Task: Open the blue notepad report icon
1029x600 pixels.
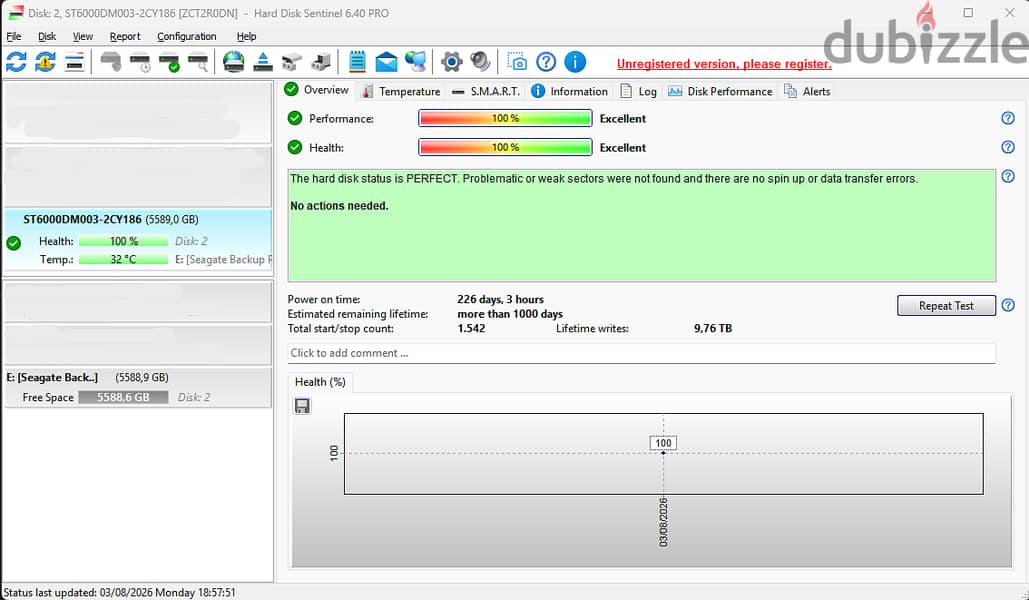Action: coord(357,62)
